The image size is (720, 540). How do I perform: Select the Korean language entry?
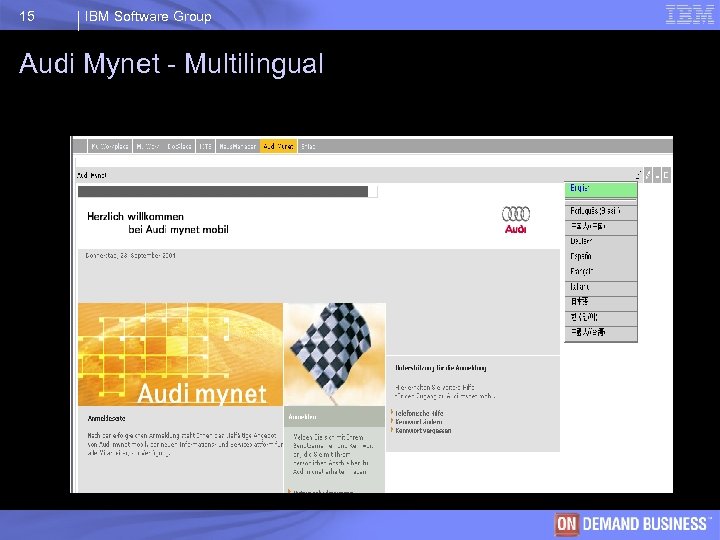tap(601, 318)
